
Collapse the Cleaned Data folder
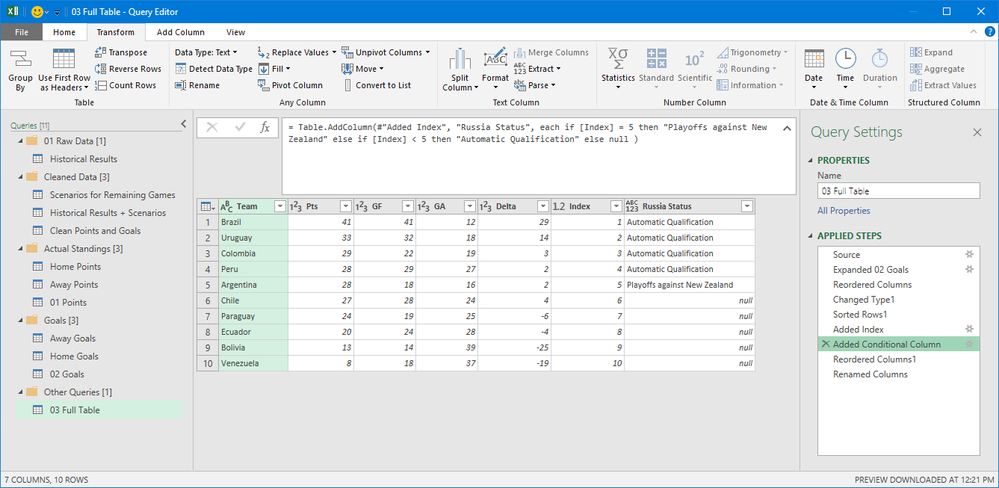click(20, 176)
